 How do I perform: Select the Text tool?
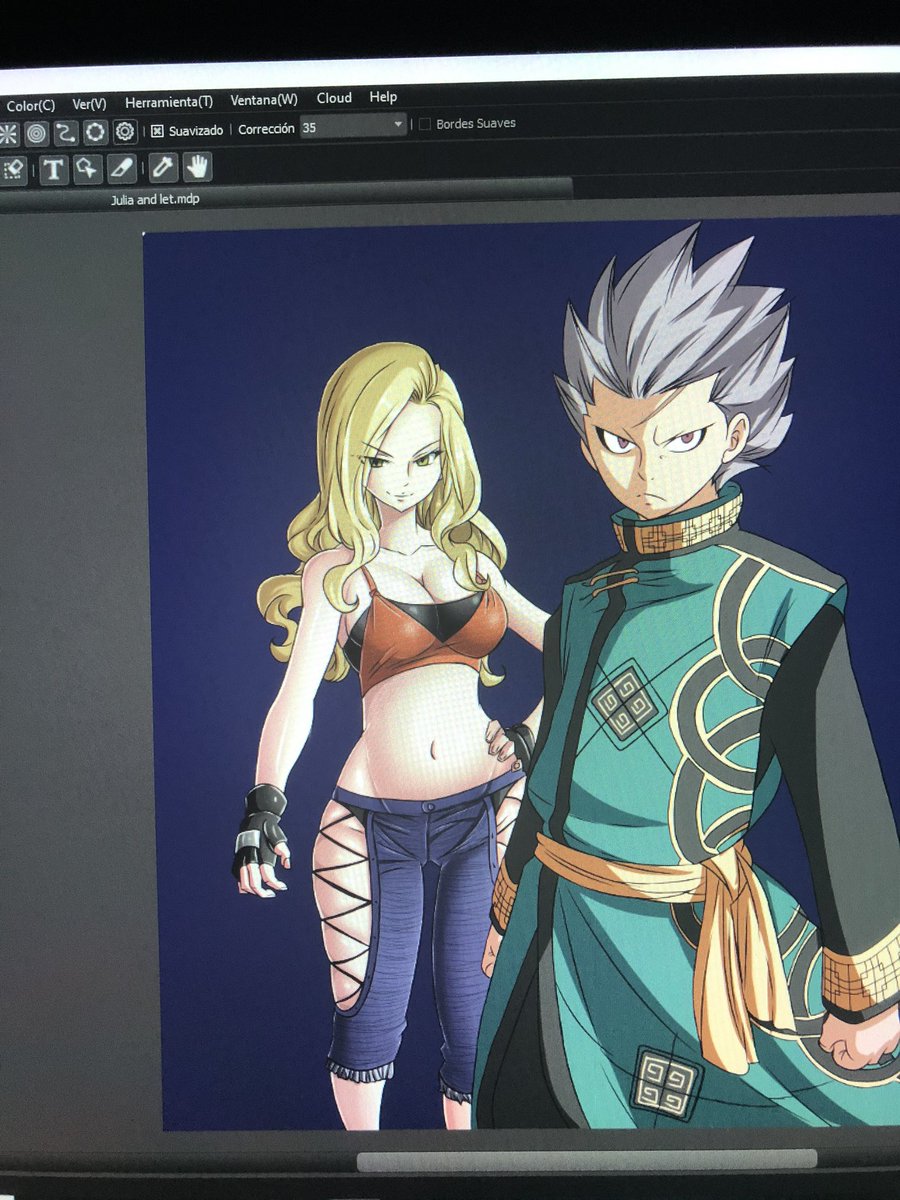53,169
